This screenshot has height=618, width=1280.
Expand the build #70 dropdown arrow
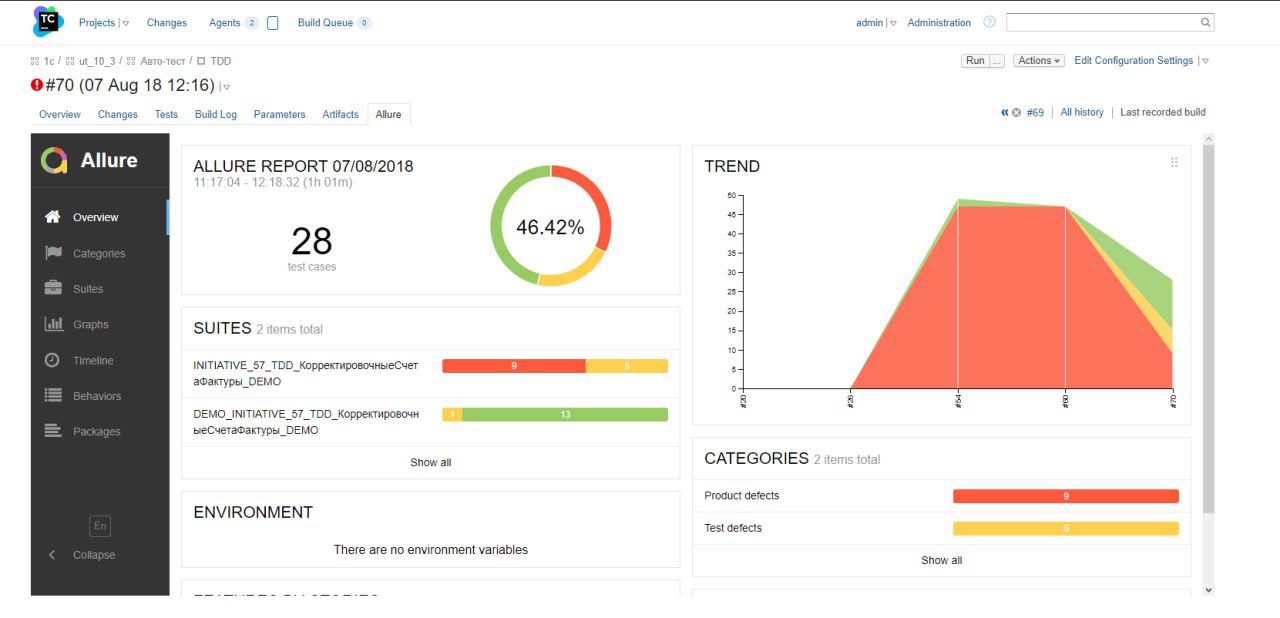[x=226, y=87]
